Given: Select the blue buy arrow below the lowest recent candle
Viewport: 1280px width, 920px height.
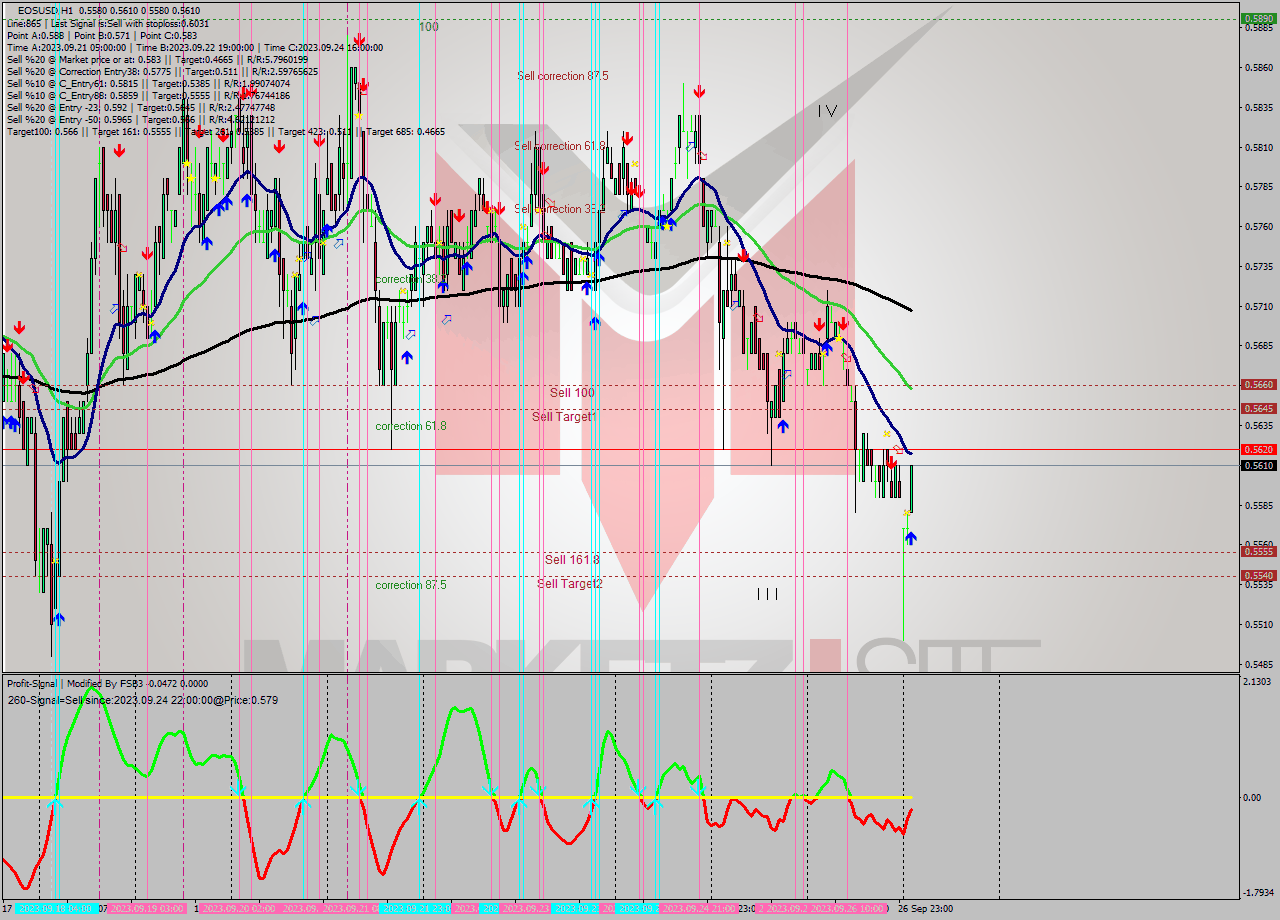Looking at the screenshot, I should (x=911, y=537).
